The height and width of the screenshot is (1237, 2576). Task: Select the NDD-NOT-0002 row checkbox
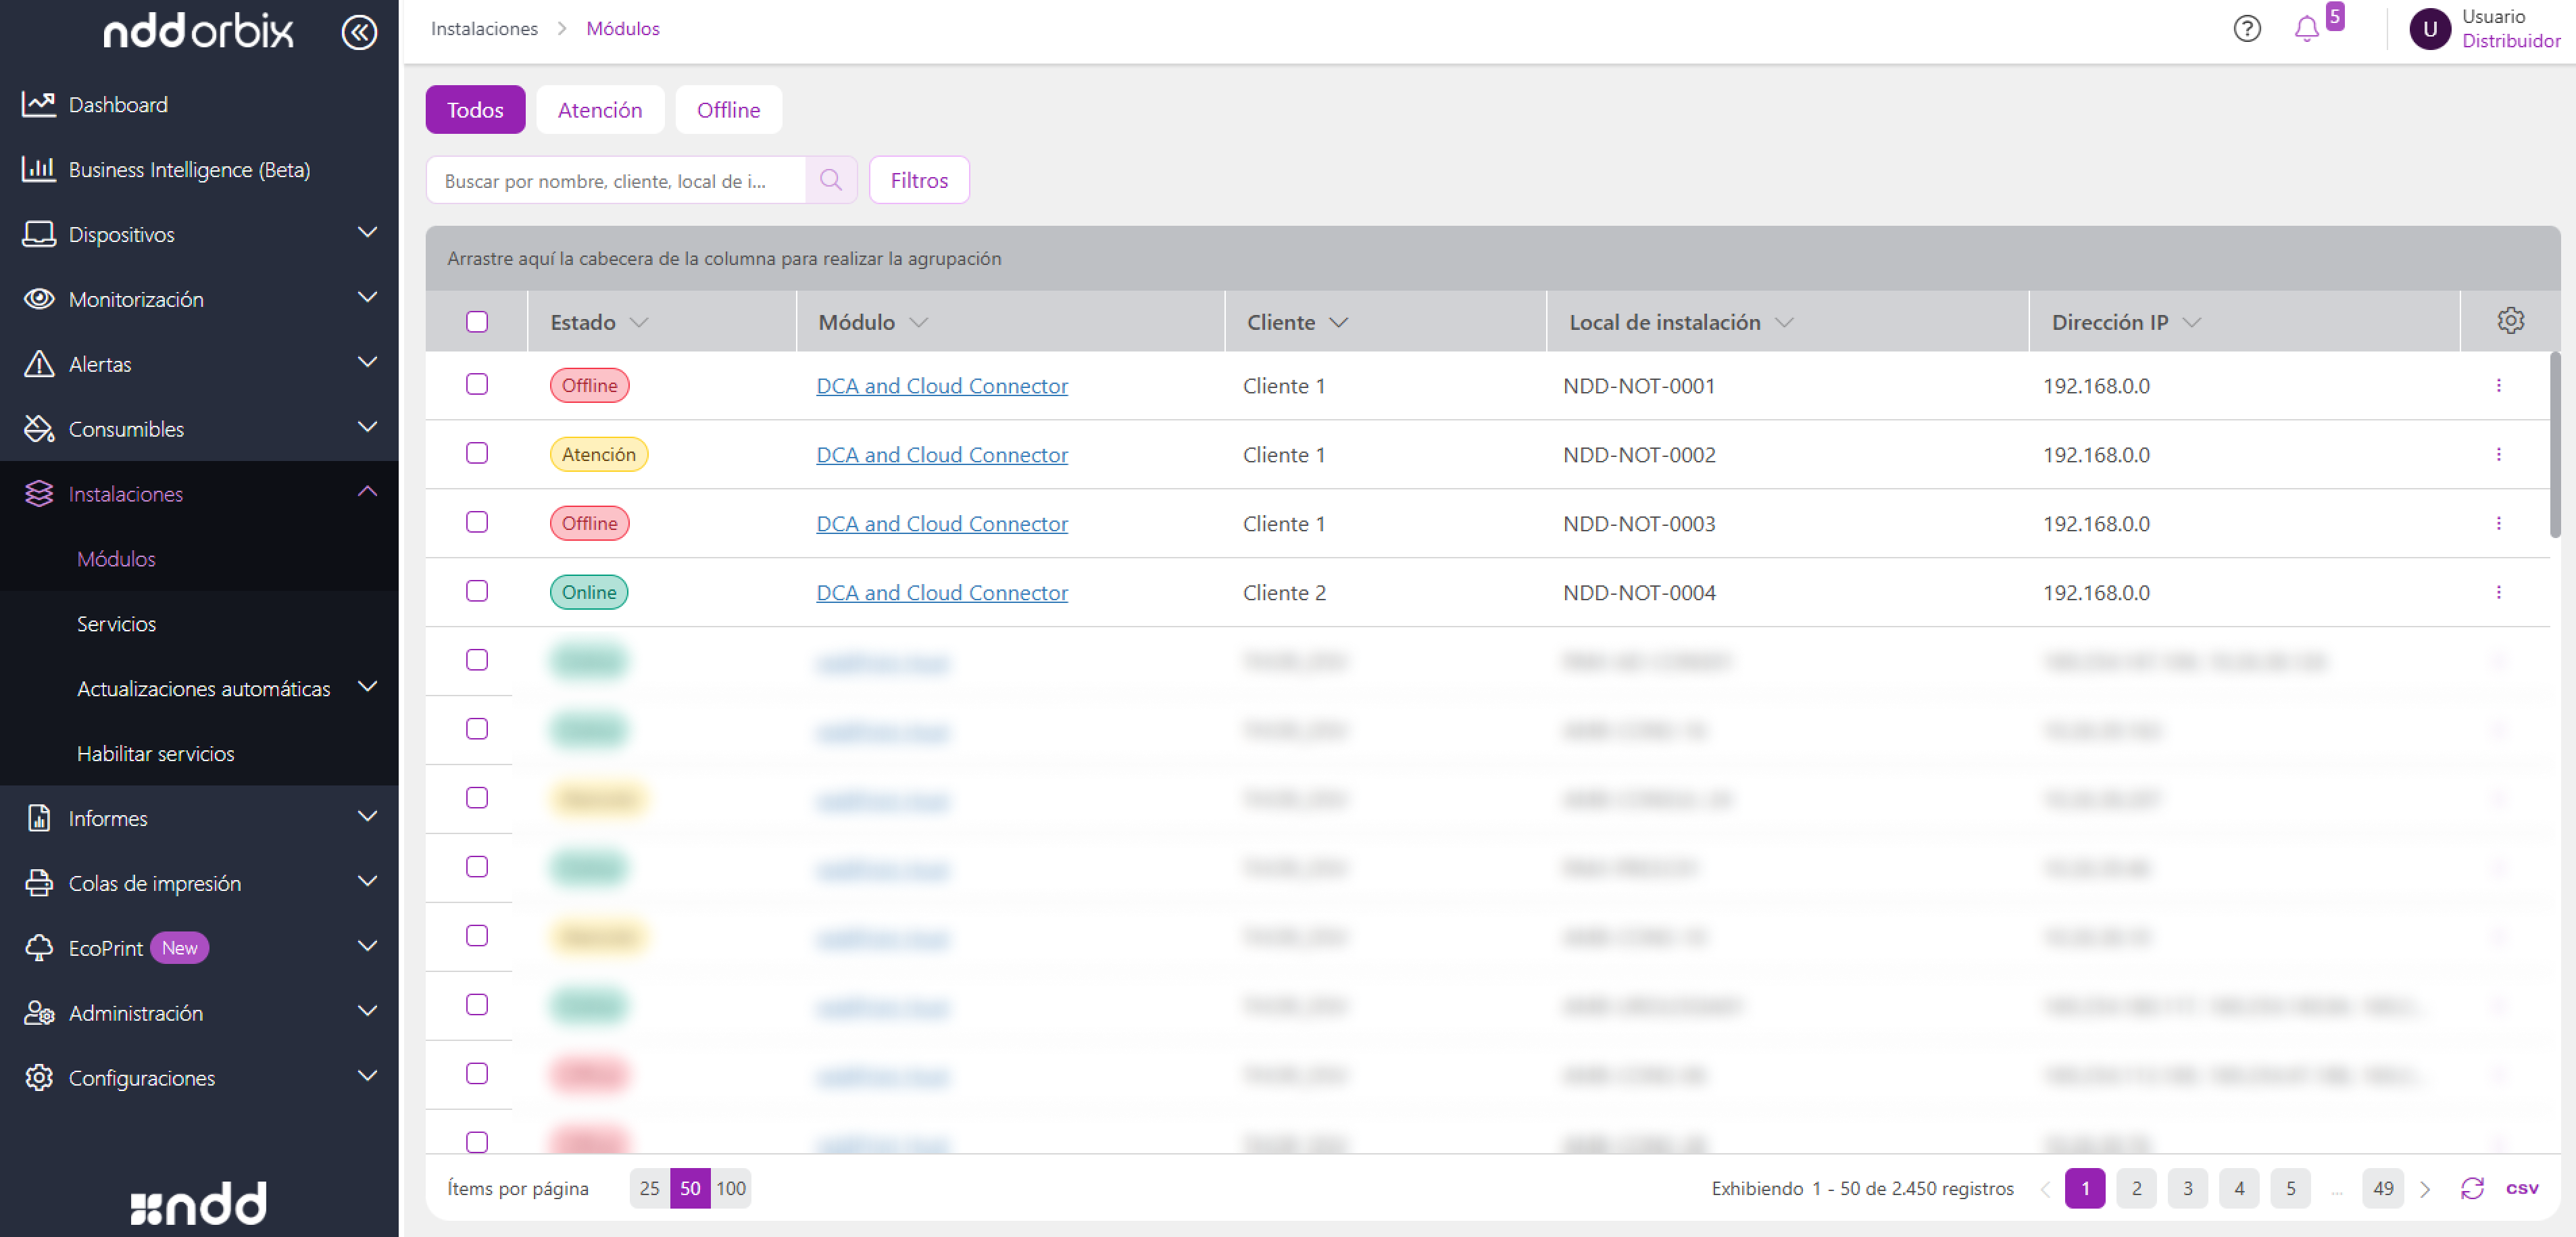477,454
